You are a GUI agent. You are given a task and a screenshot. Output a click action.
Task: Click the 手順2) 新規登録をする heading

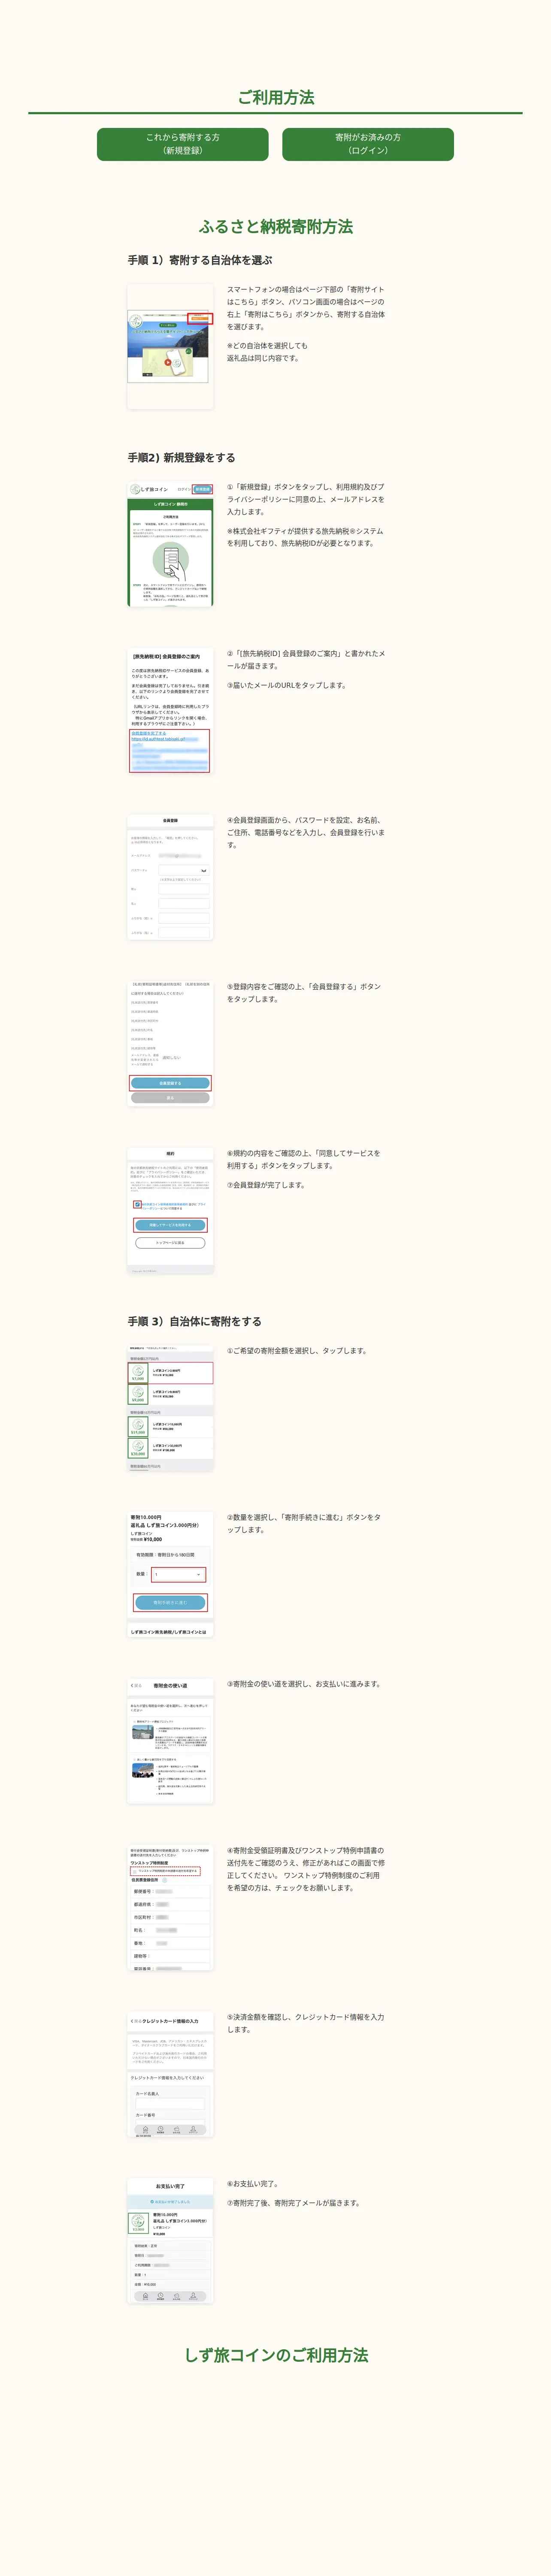[182, 458]
